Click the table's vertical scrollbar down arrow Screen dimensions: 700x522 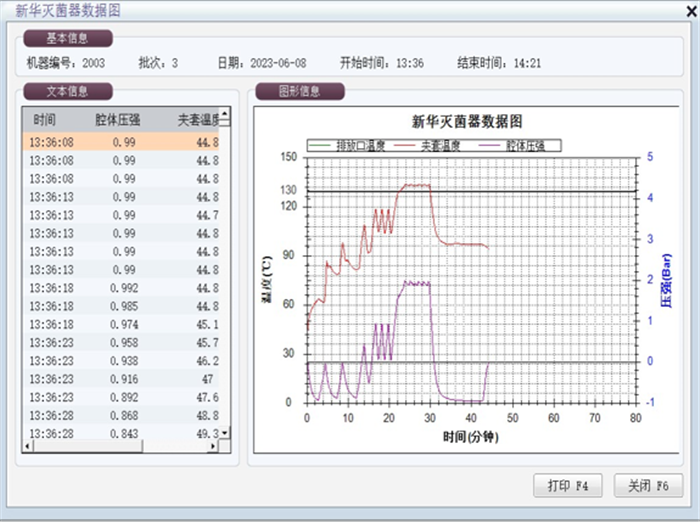pyautogui.click(x=225, y=433)
